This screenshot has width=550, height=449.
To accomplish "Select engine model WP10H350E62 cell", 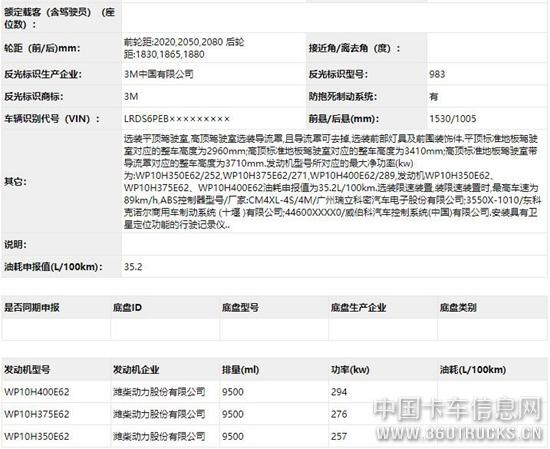I will click(36, 436).
